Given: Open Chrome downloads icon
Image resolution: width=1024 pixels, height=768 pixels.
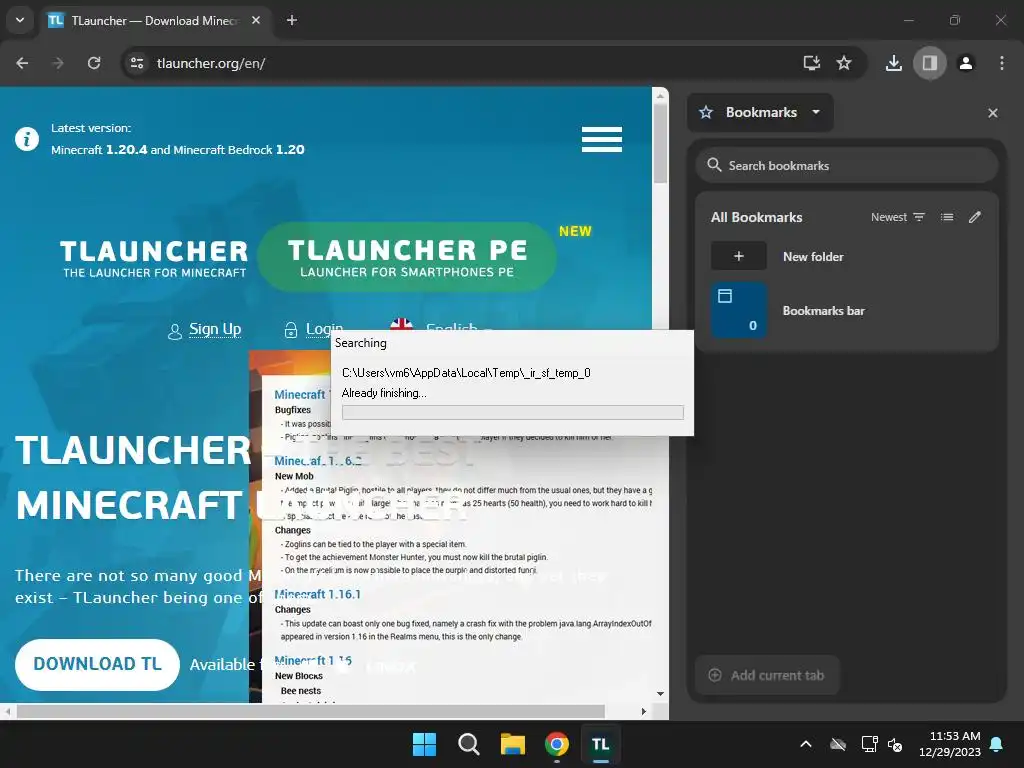Looking at the screenshot, I should (x=893, y=63).
